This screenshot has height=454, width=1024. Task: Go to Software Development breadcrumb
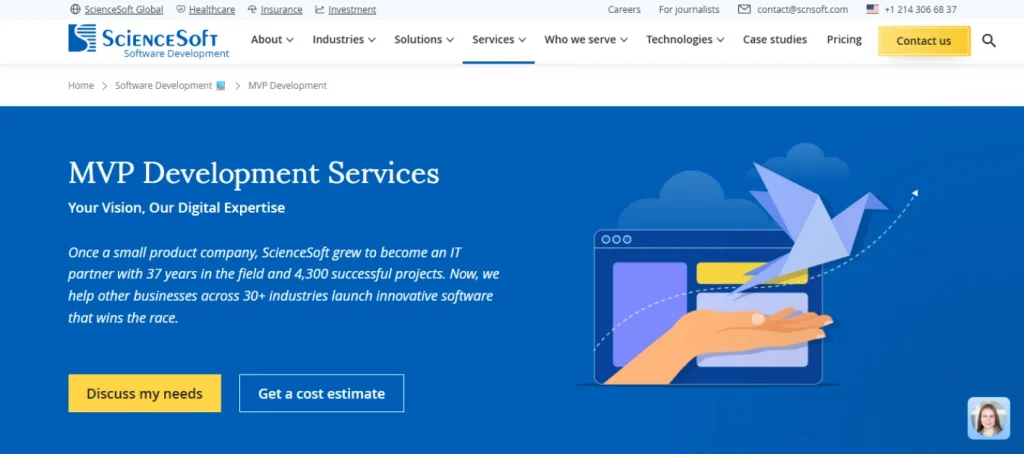point(163,86)
